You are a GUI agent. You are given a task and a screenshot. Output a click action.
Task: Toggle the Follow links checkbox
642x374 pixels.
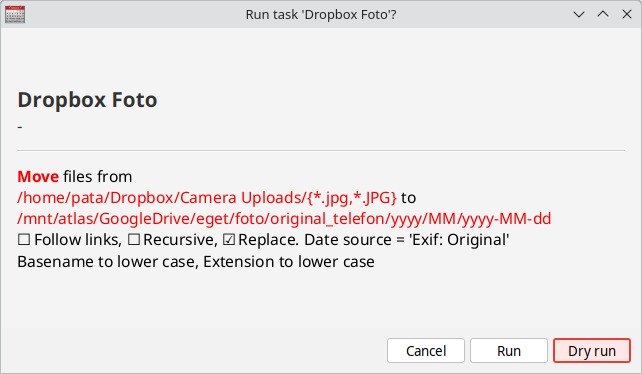(x=24, y=240)
